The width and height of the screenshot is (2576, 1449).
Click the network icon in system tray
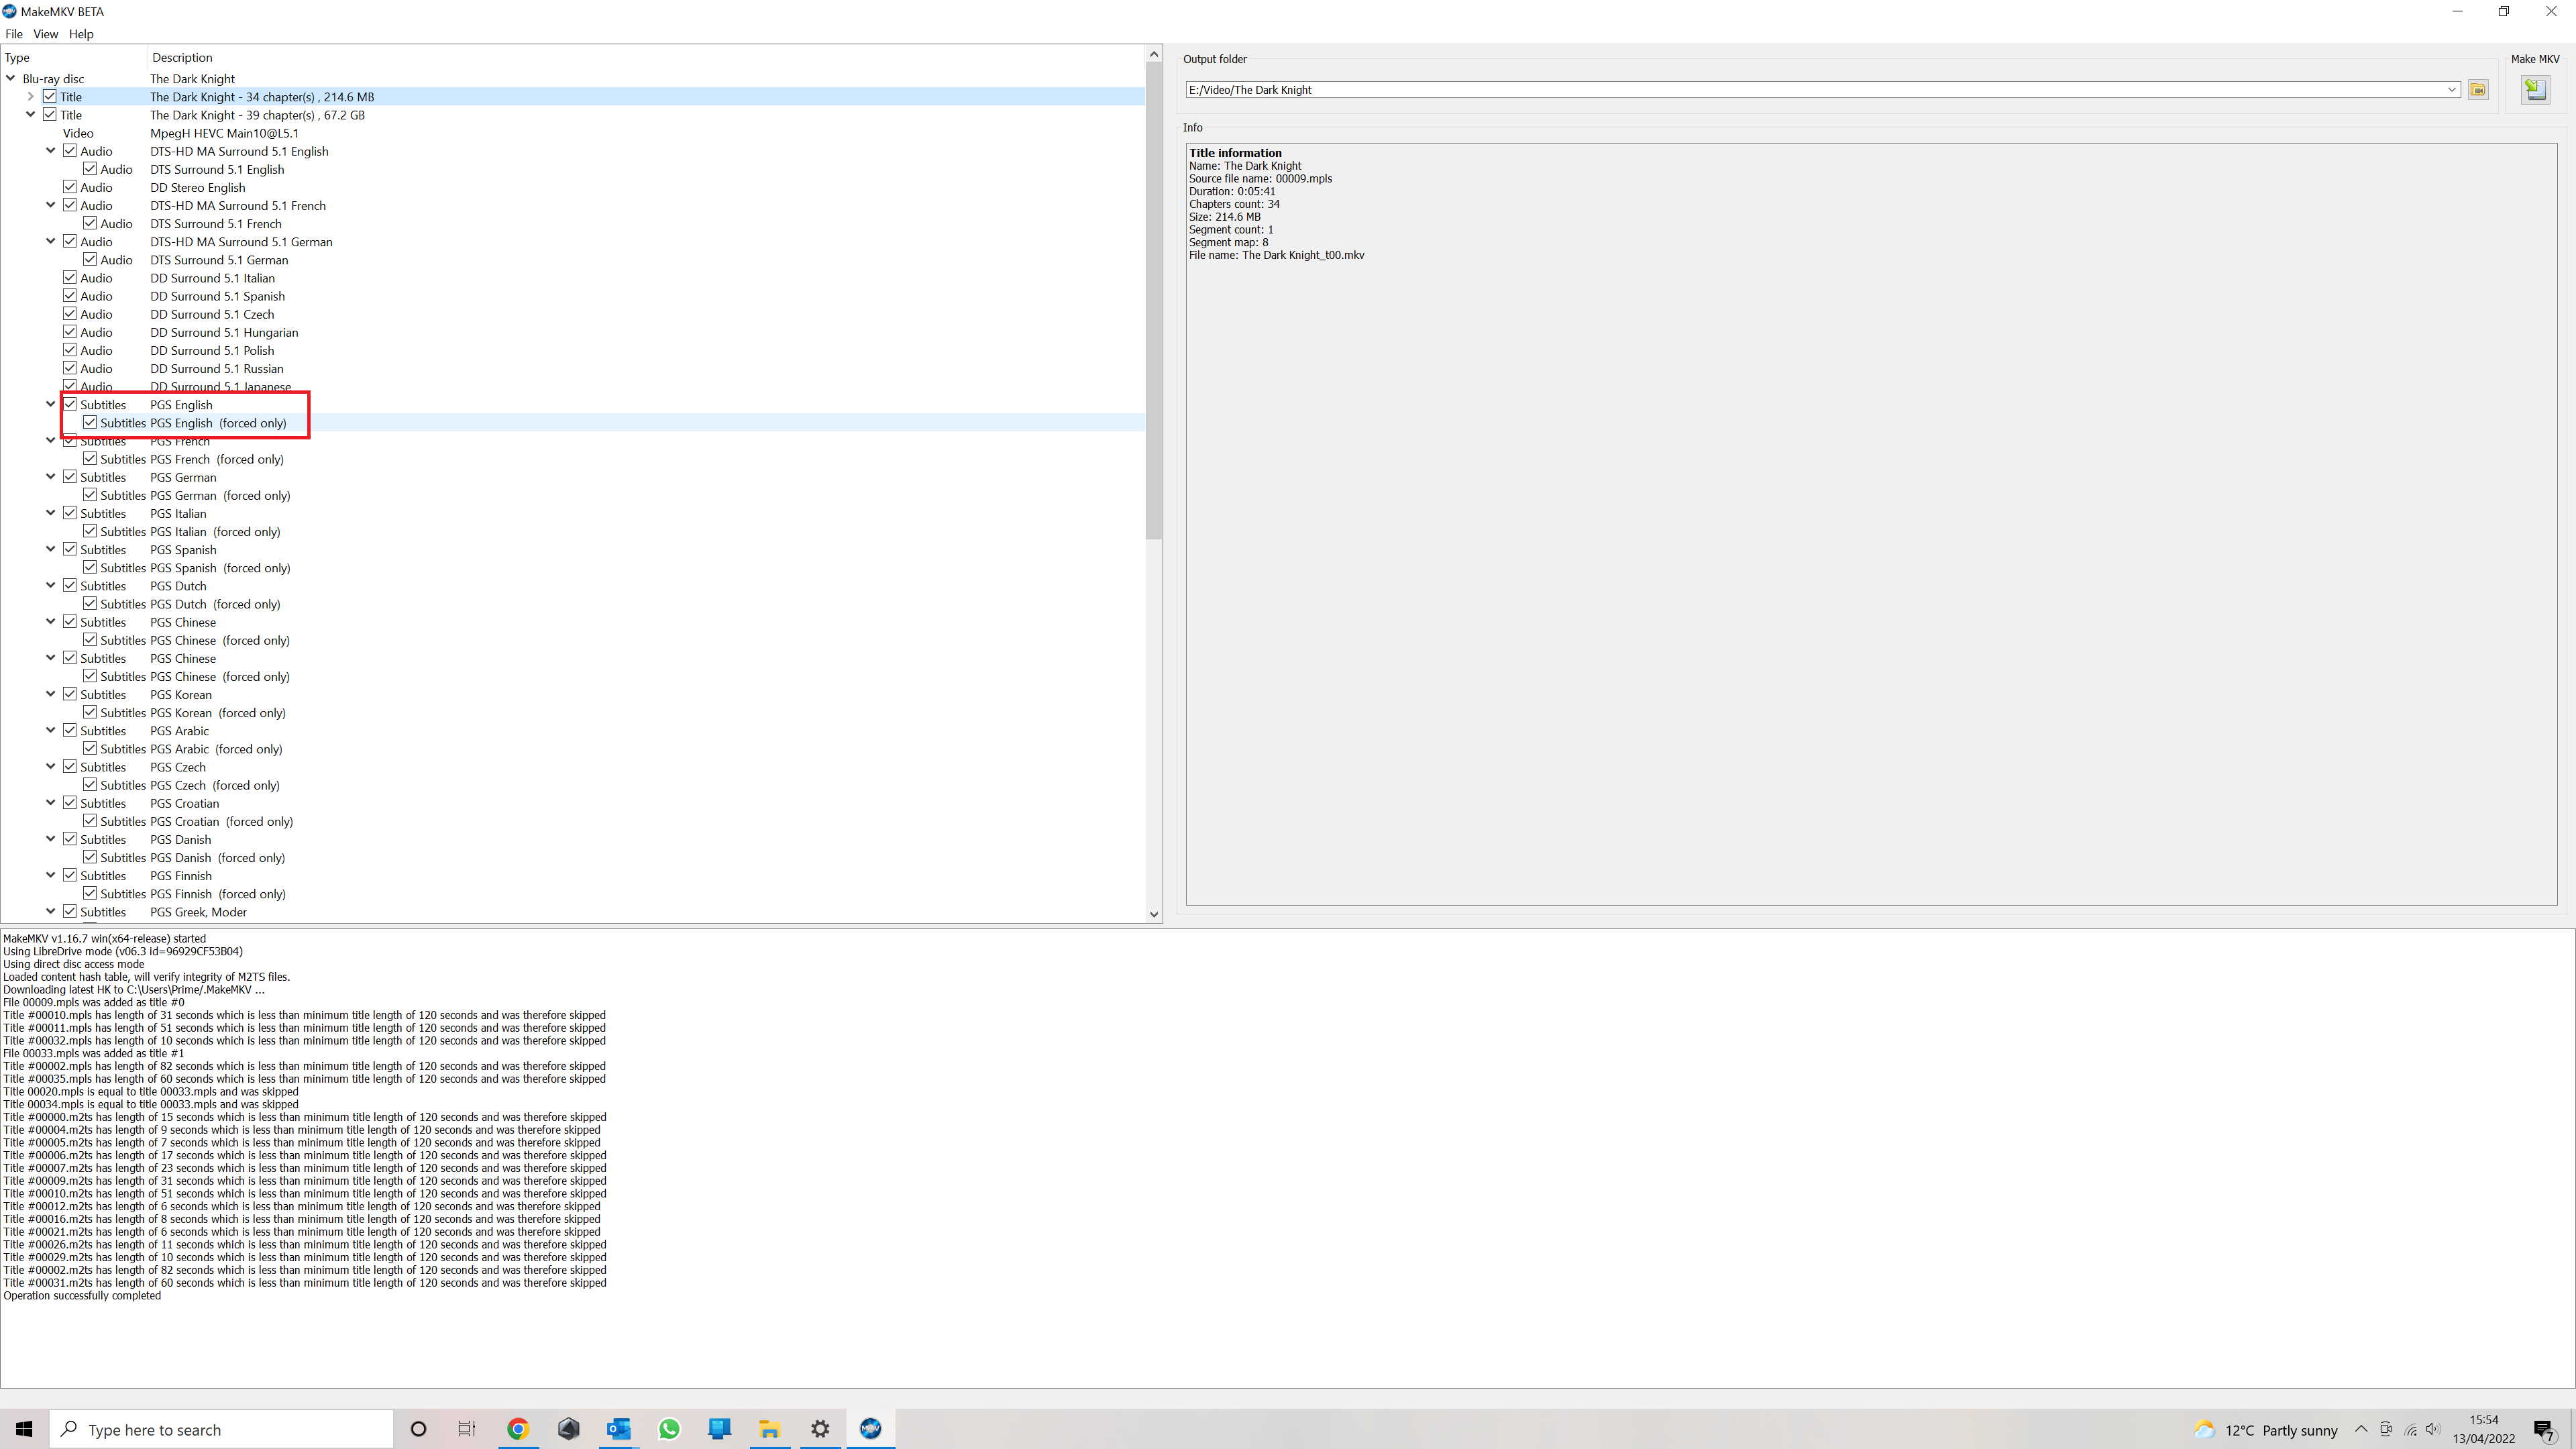coord(2411,1429)
